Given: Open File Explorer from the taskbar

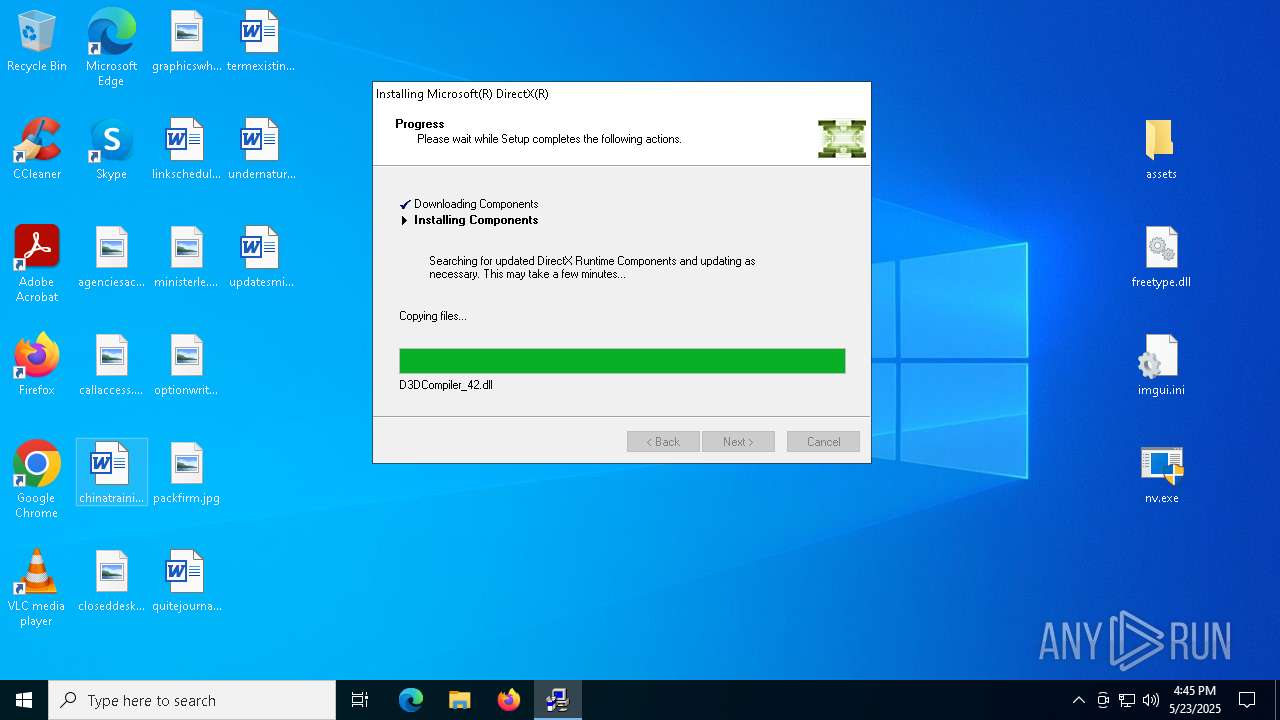Looking at the screenshot, I should [460, 700].
